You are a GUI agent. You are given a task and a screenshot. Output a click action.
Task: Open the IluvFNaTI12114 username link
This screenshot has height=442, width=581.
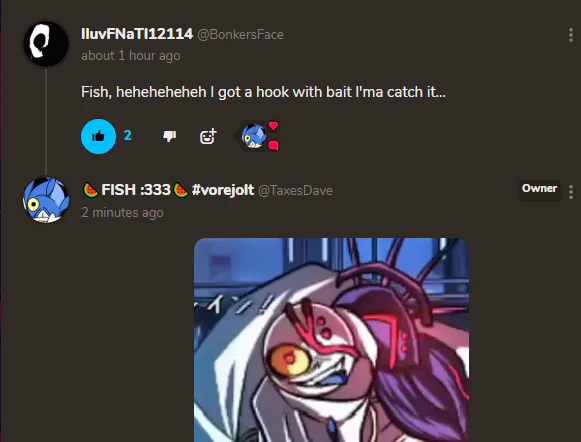click(x=137, y=34)
